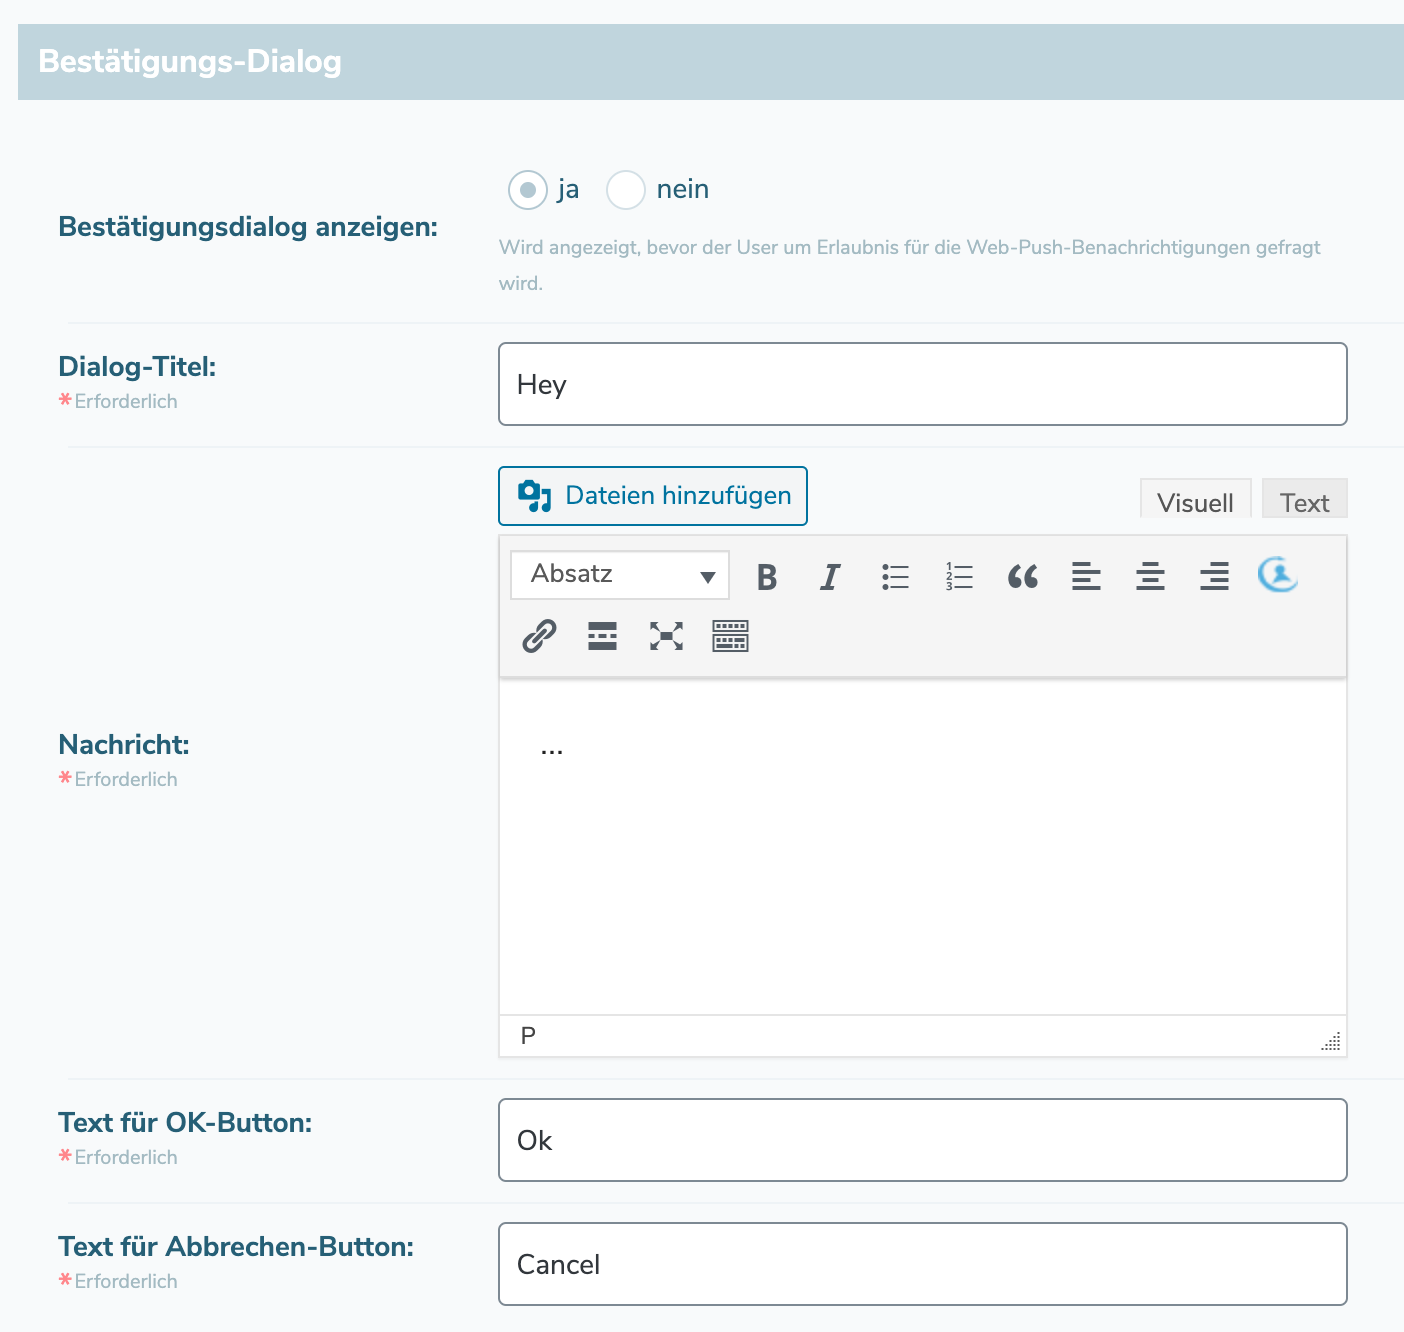Insert a bulleted list
1404x1332 pixels.
pos(895,577)
